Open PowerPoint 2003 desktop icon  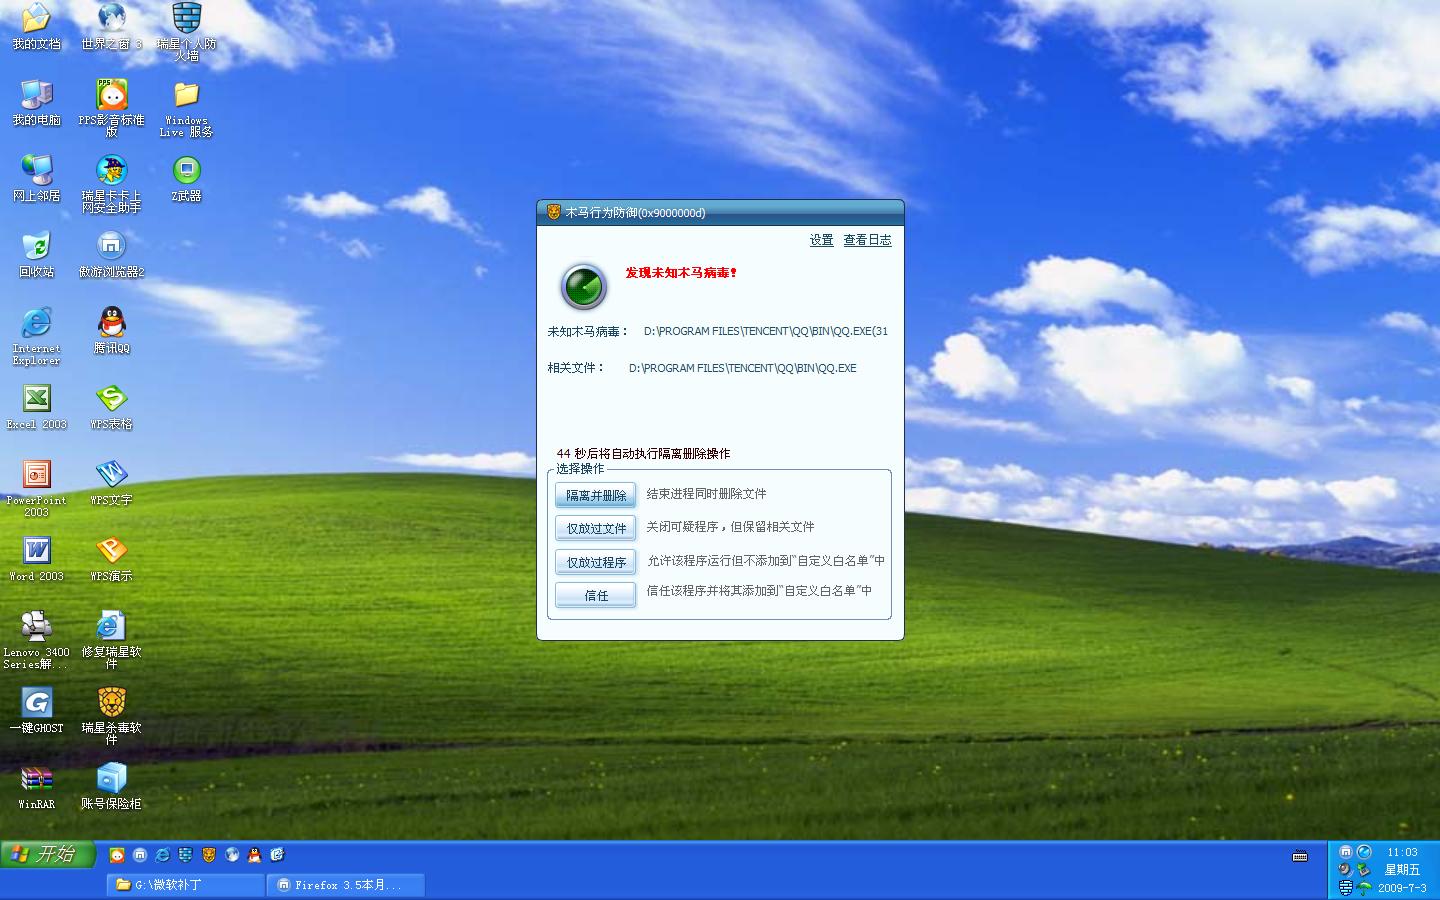click(x=36, y=488)
